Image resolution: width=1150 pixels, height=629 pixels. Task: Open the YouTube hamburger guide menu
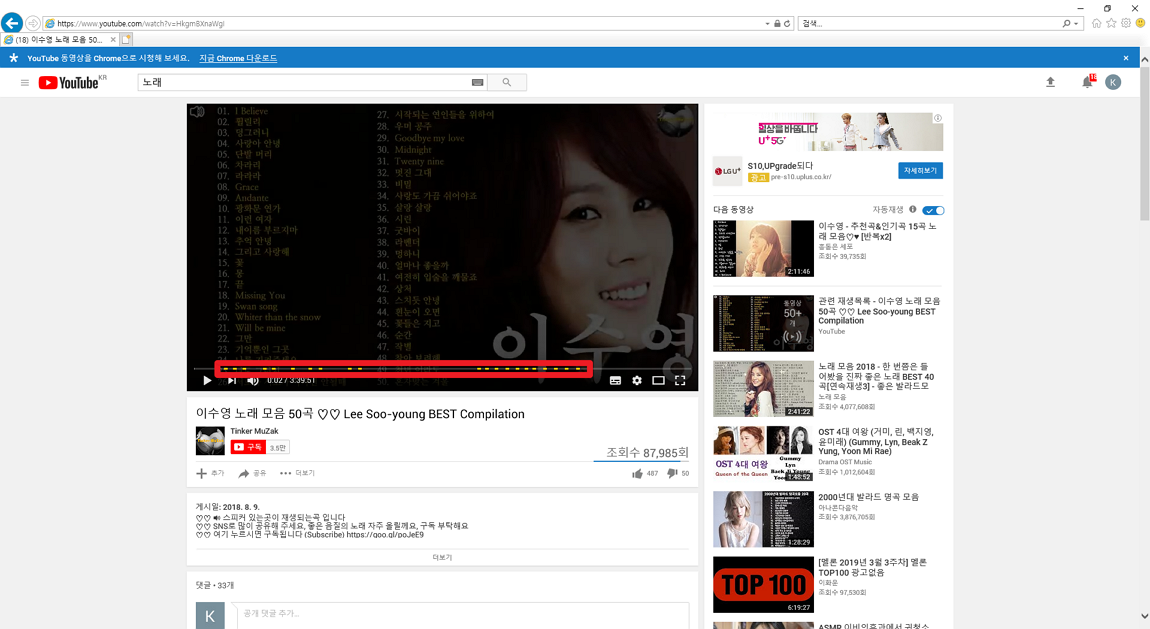click(x=25, y=83)
